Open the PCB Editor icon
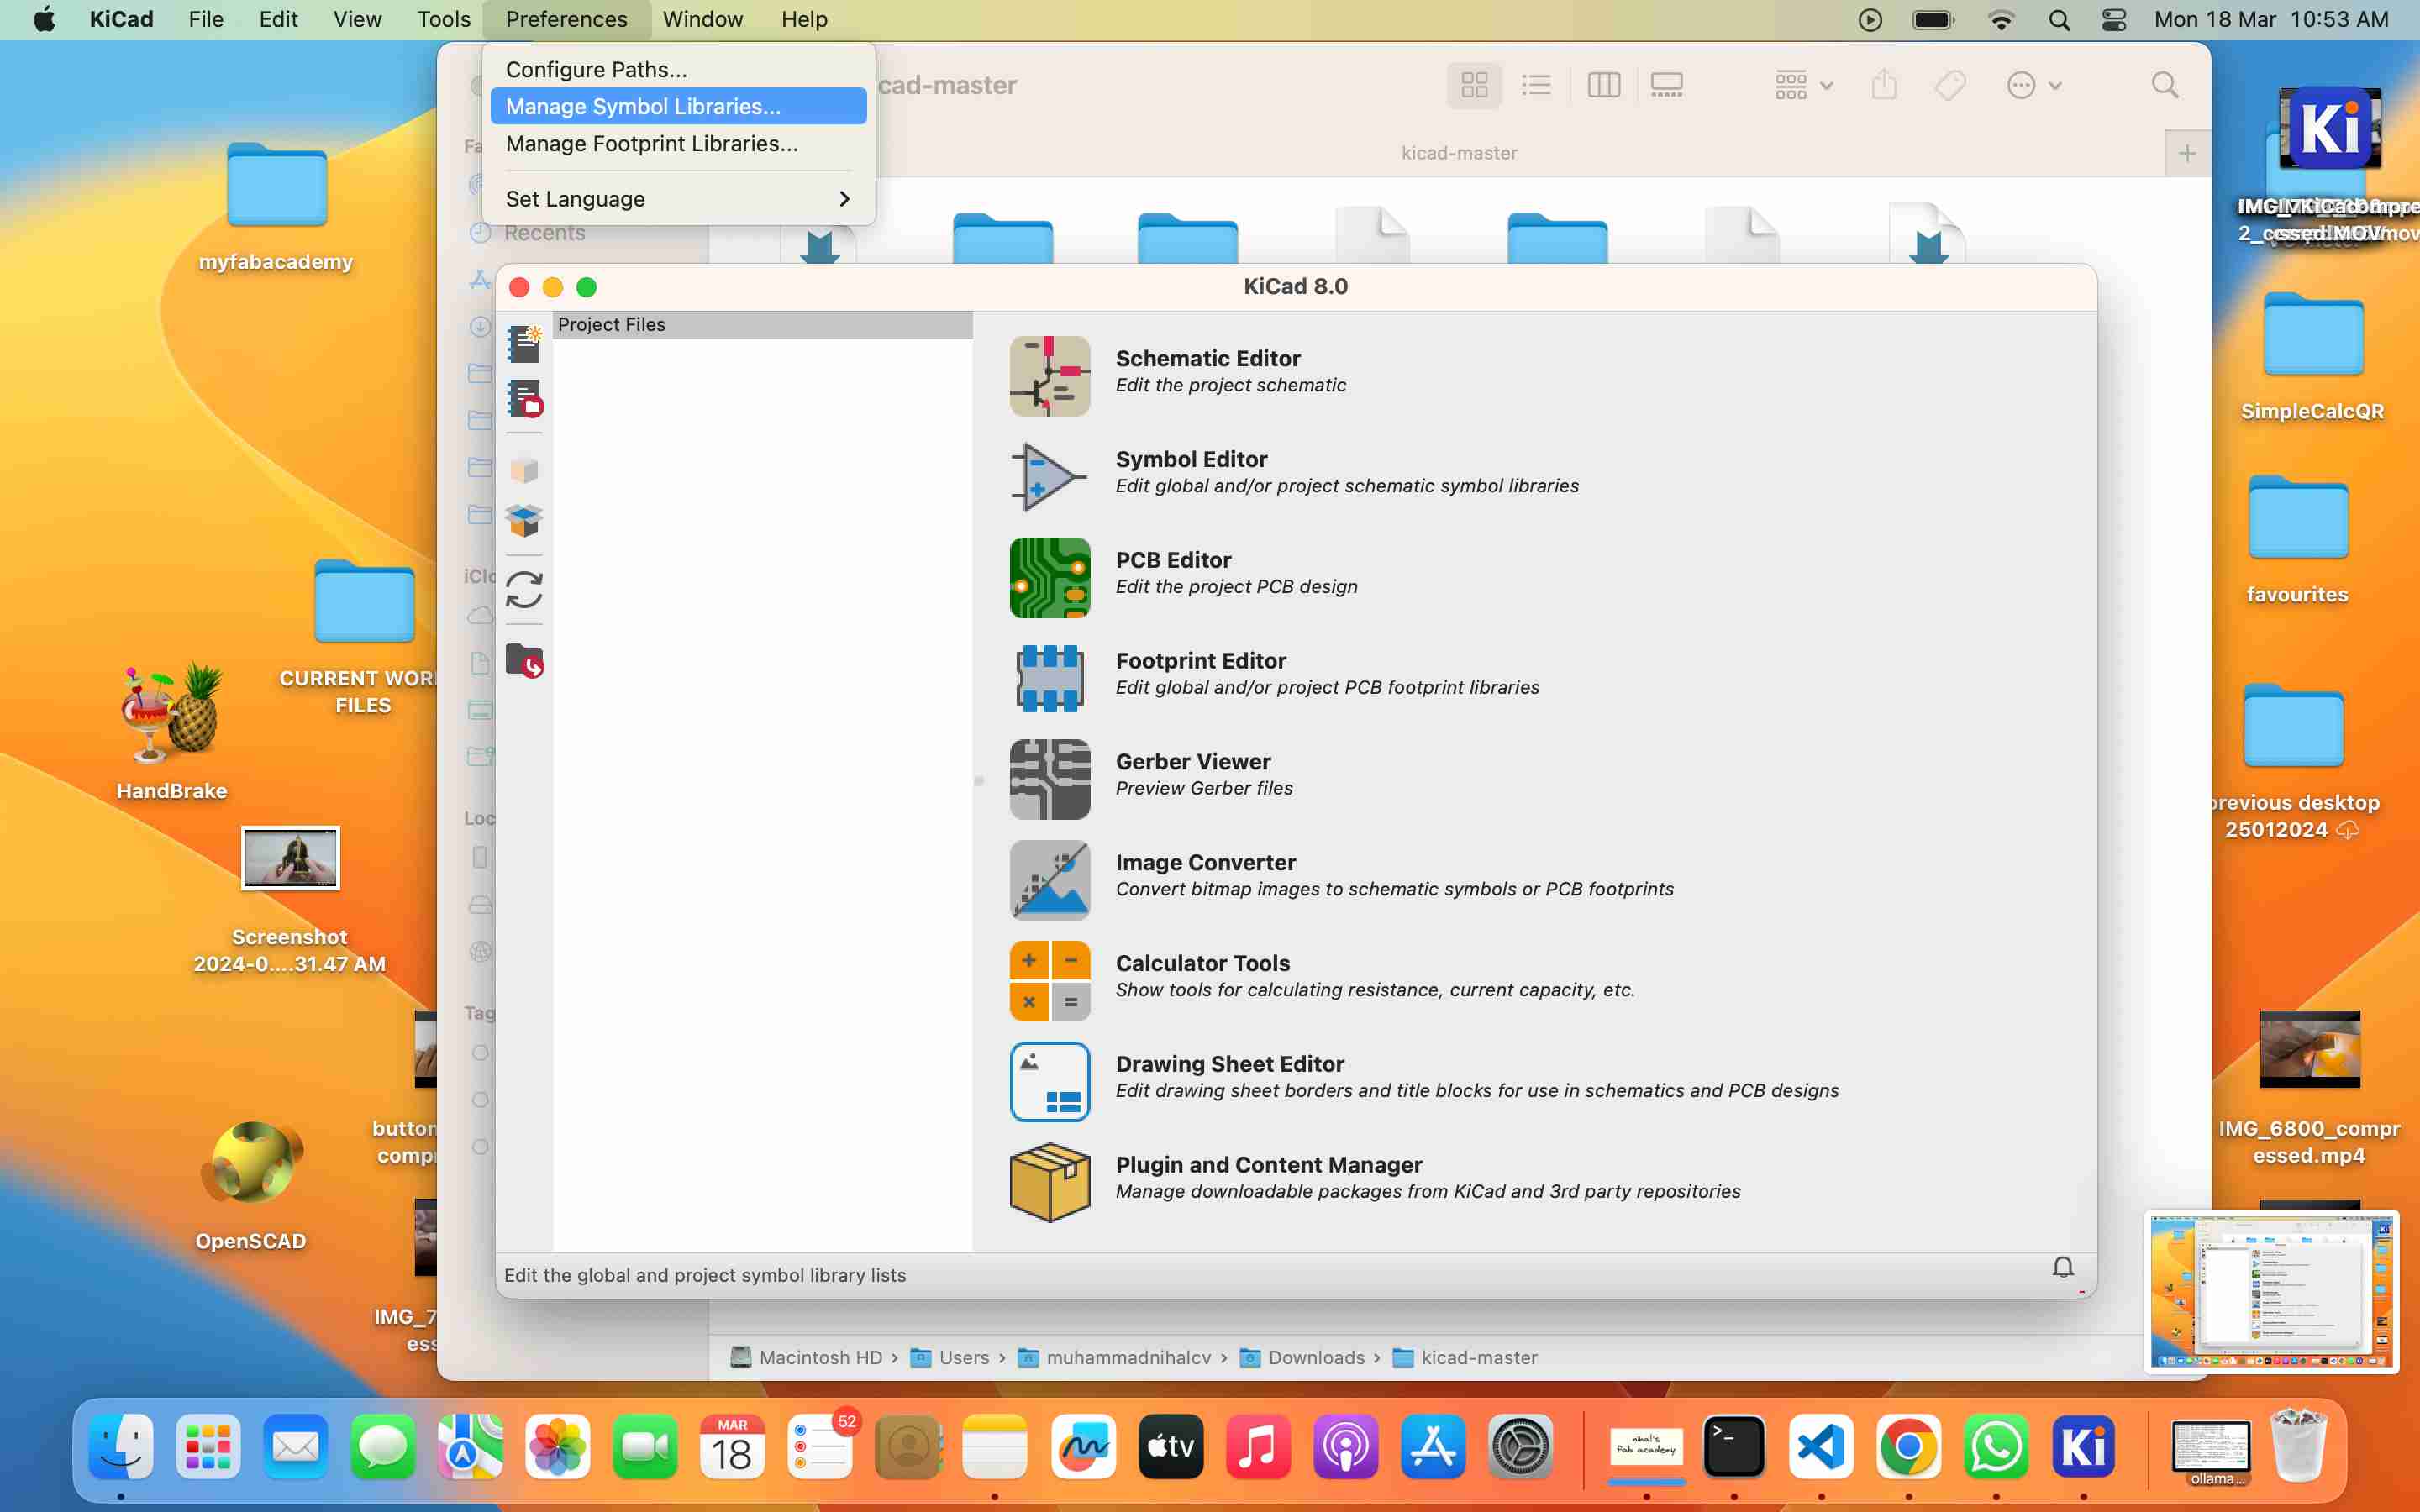 point(1049,577)
